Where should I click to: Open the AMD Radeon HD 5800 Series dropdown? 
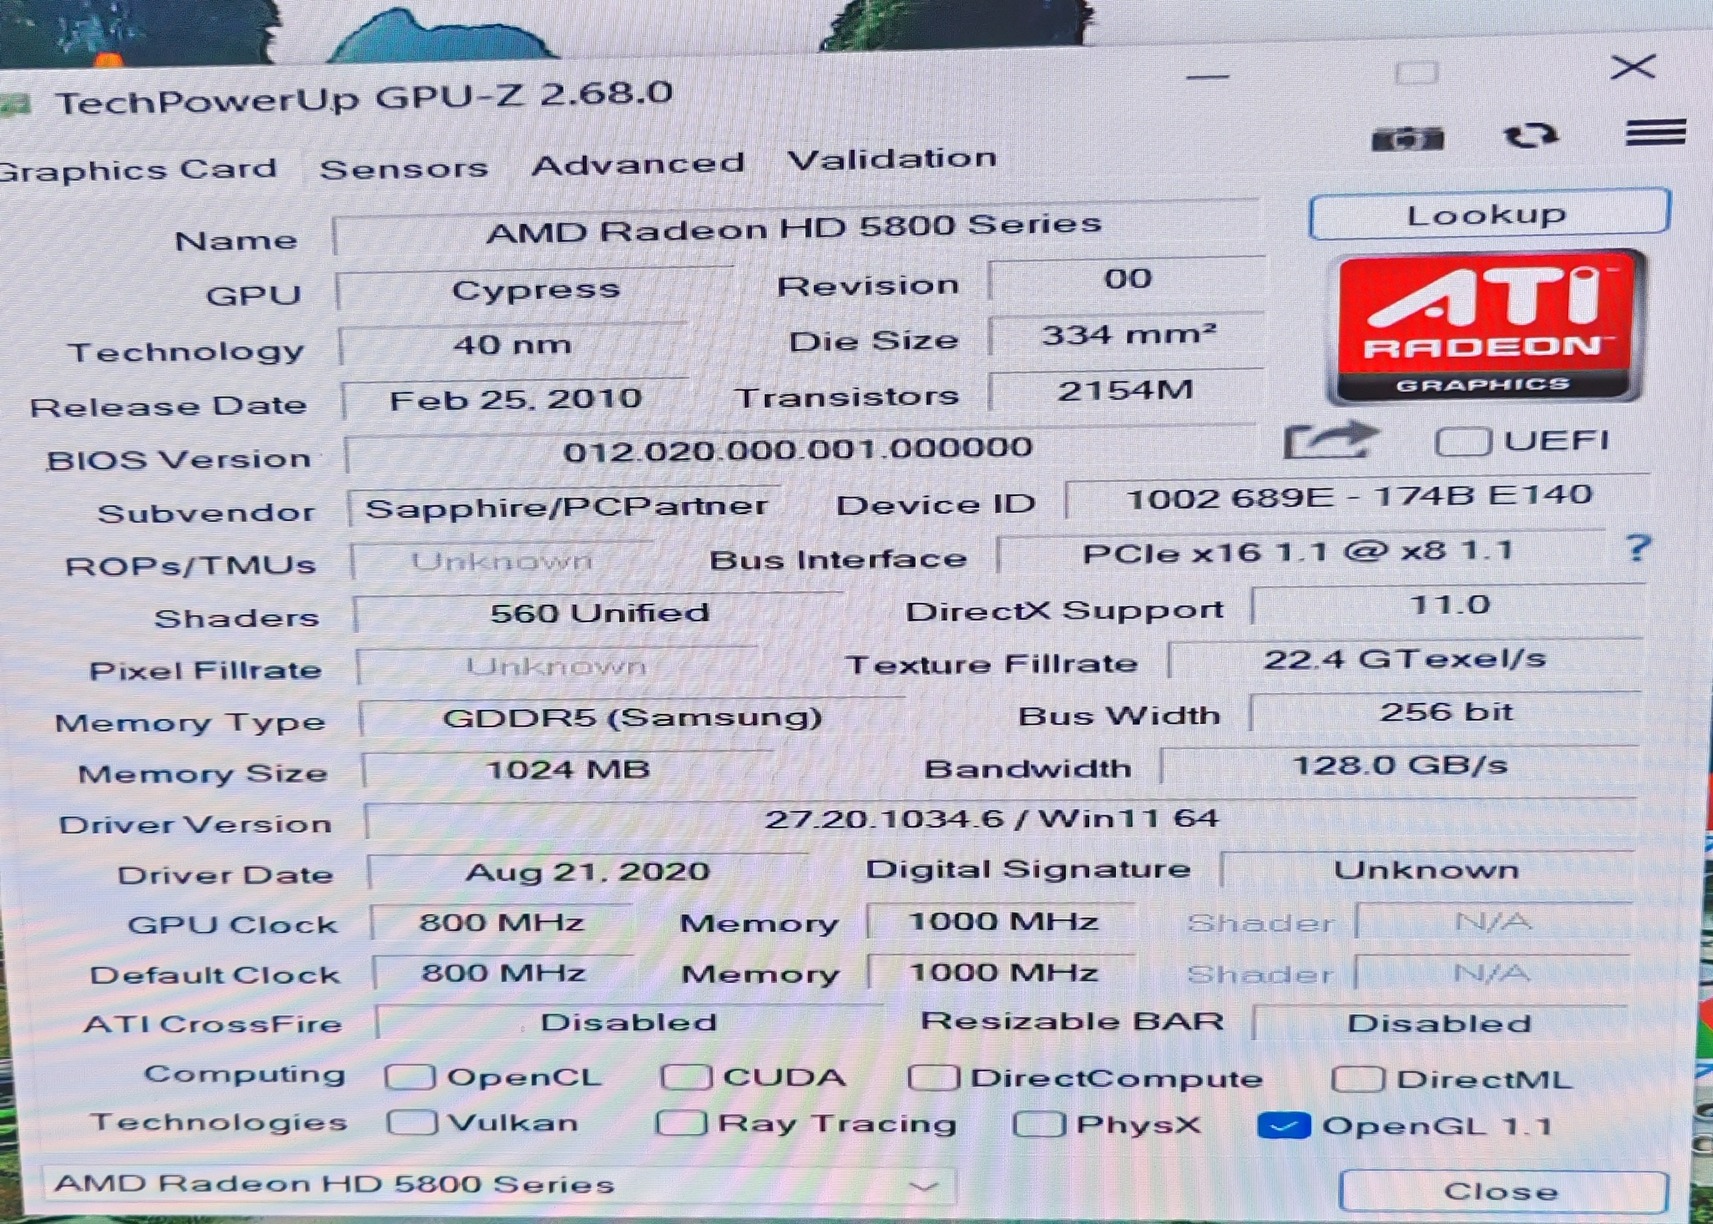click(x=498, y=1185)
